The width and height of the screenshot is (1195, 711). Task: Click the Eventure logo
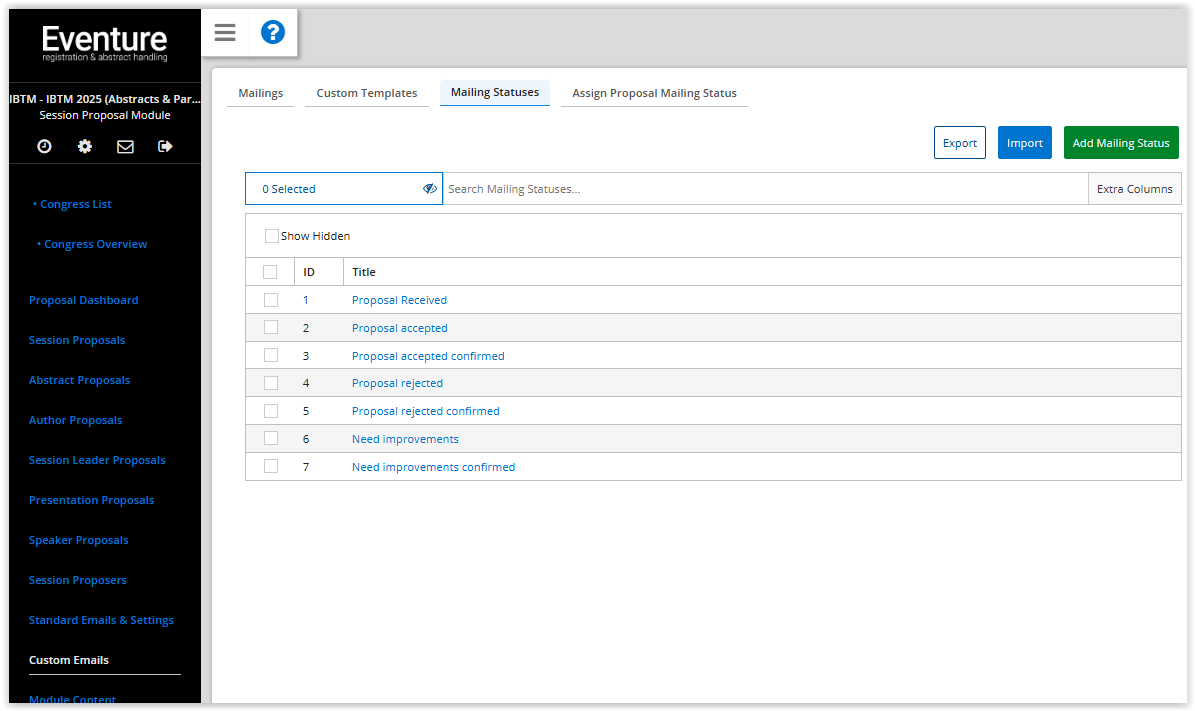(x=104, y=40)
